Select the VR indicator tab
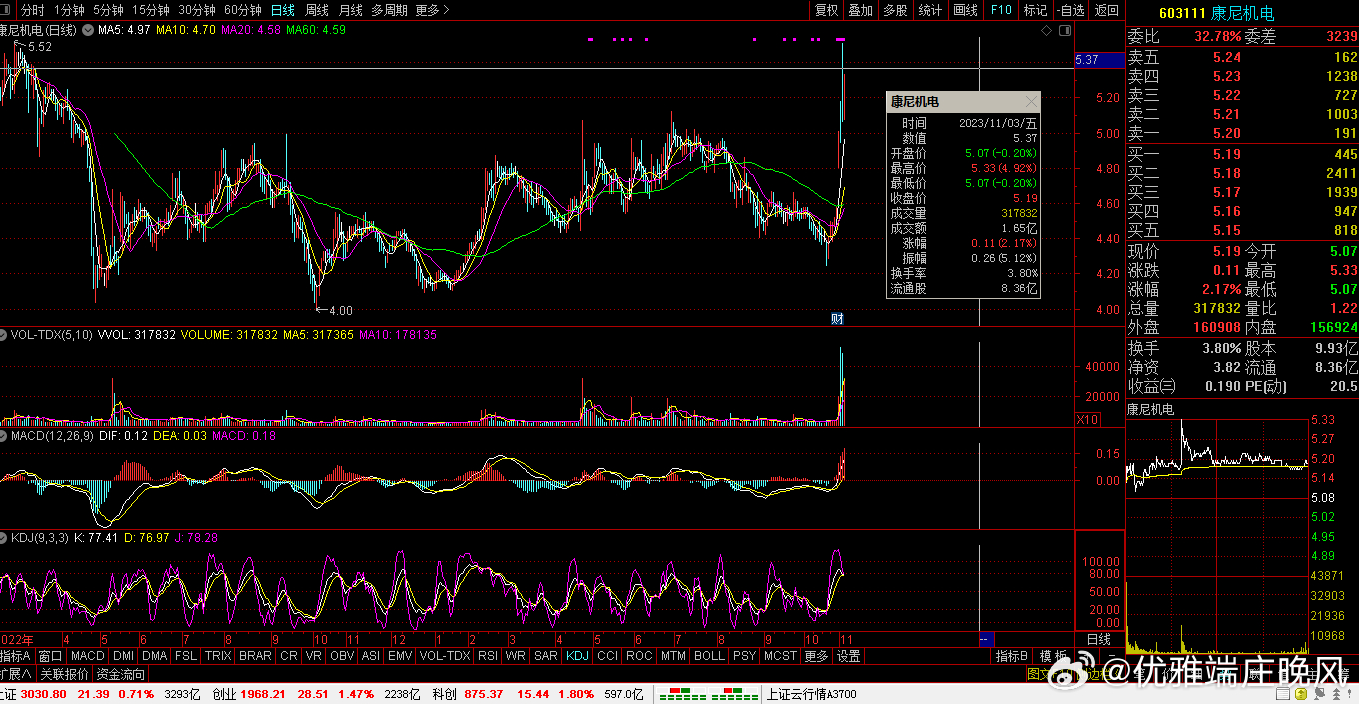Screen dimensions: 1359x704 pos(315,656)
